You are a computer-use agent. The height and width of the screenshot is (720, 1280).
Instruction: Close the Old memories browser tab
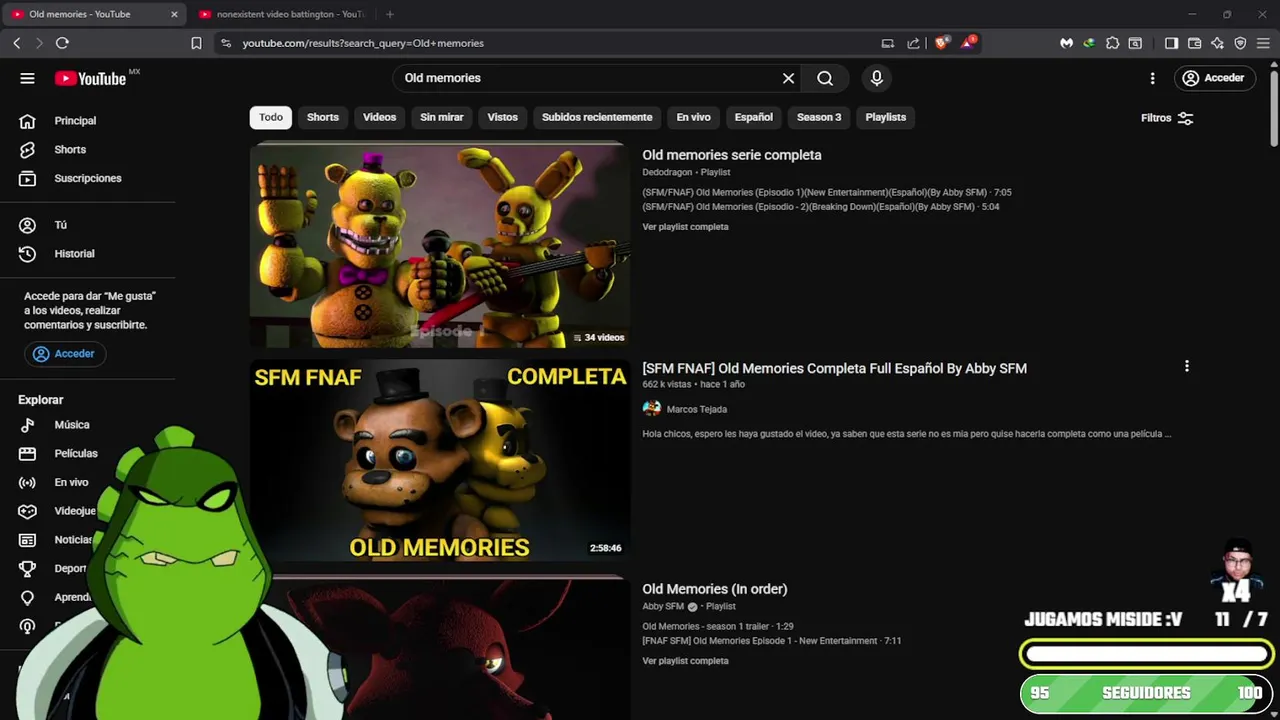click(x=174, y=14)
